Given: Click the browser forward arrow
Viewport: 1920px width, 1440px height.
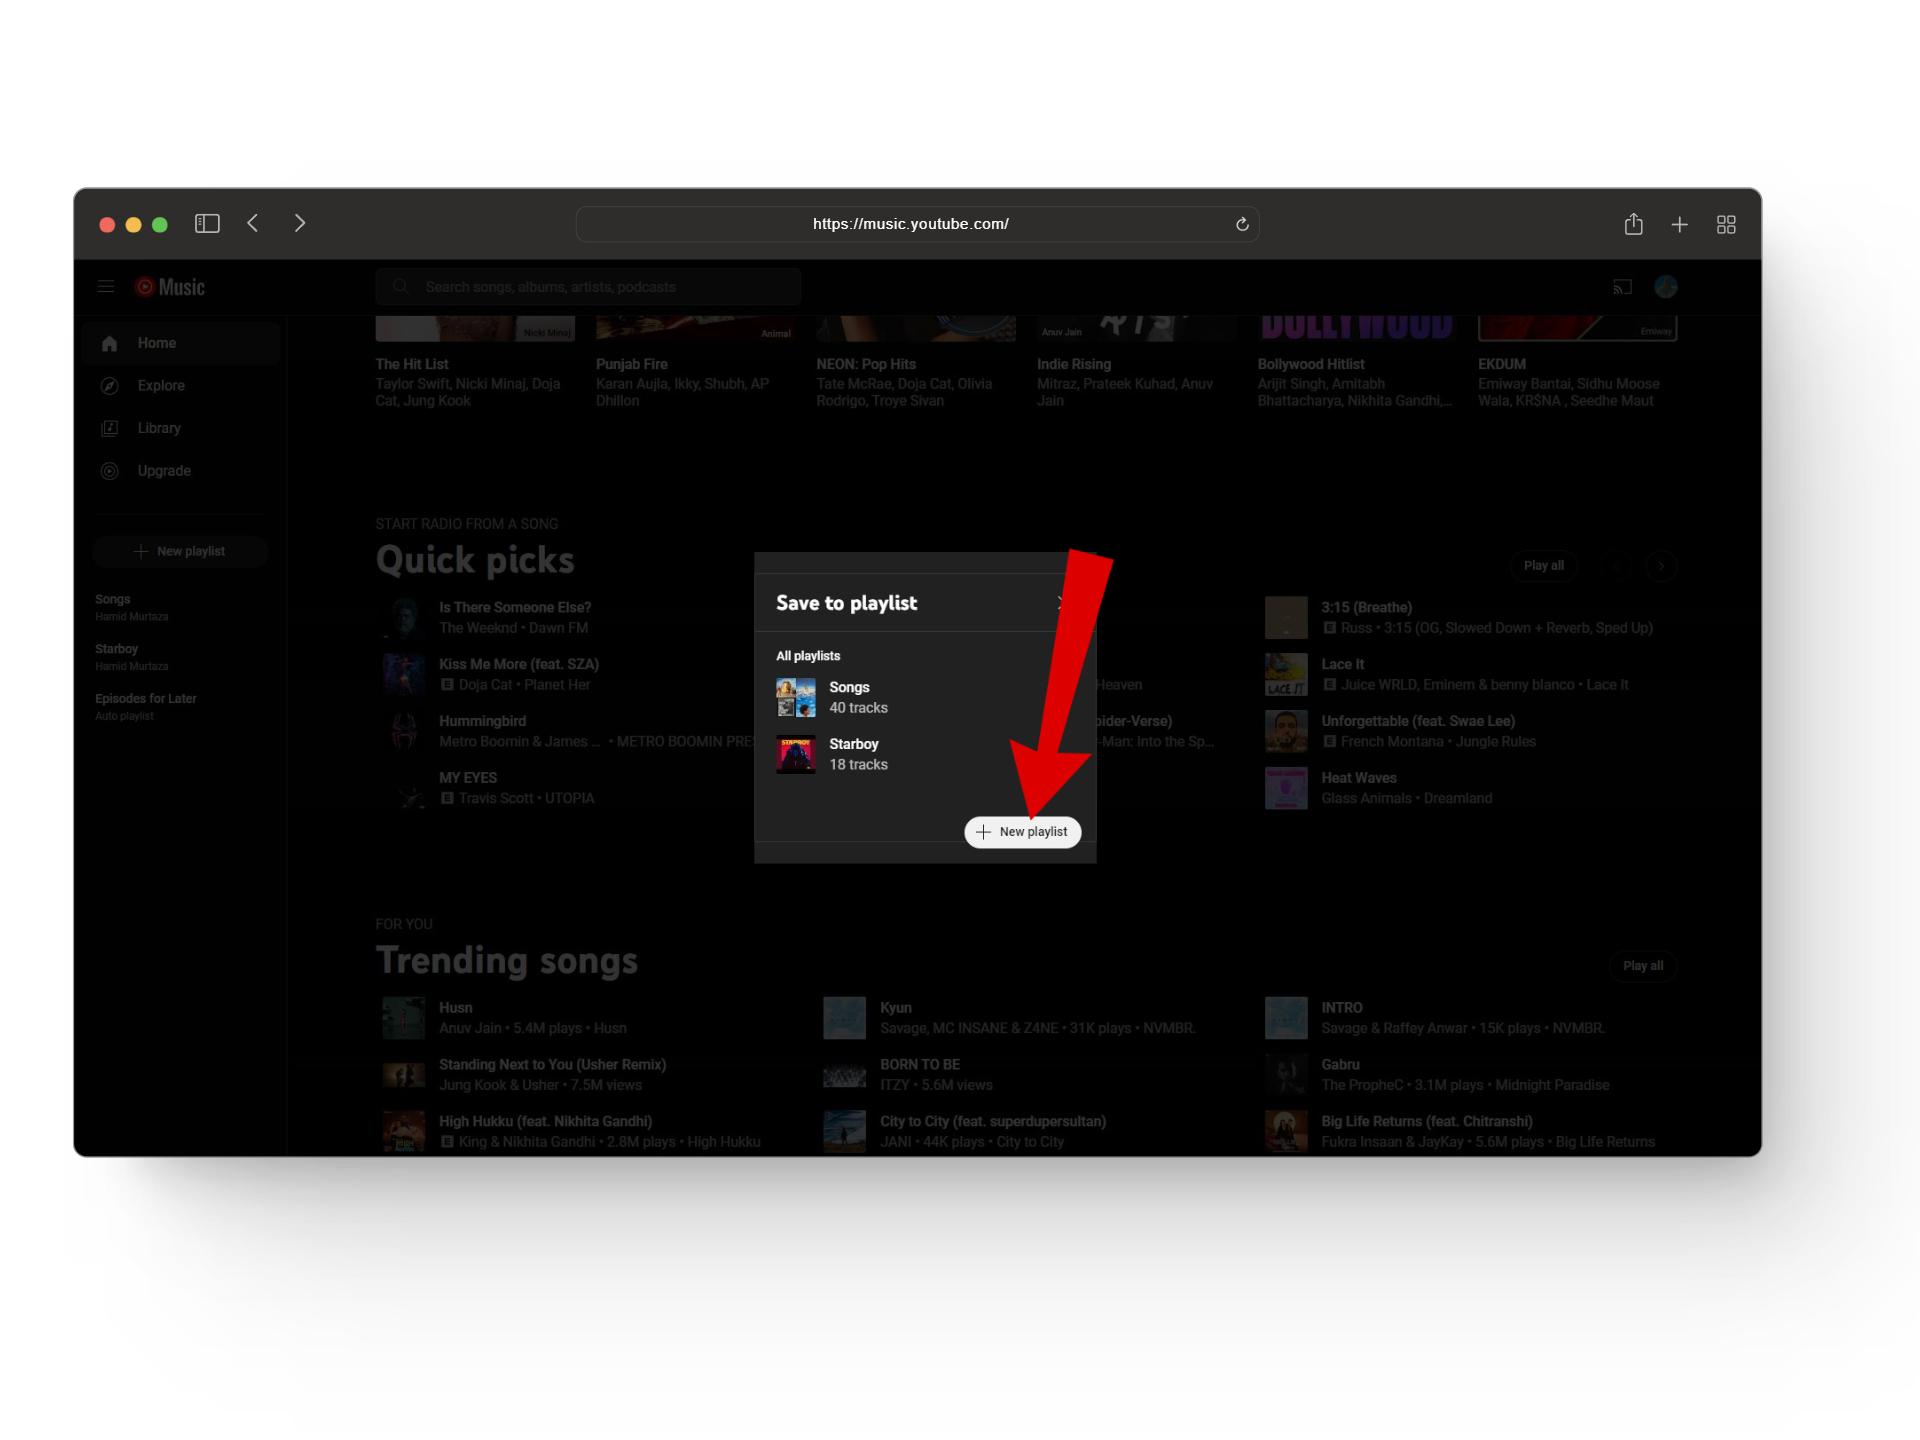Looking at the screenshot, I should [299, 224].
